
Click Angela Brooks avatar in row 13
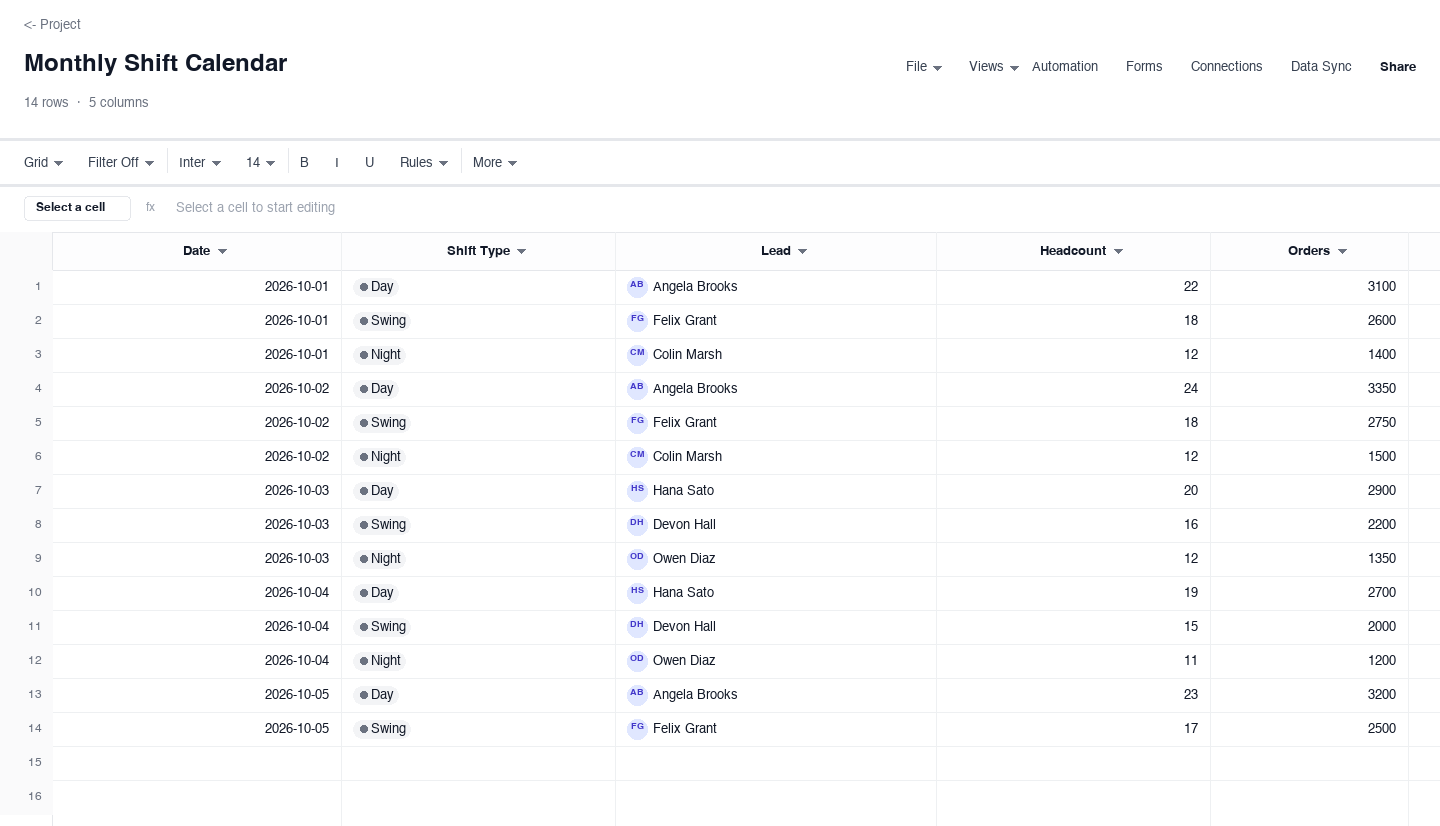tap(637, 695)
